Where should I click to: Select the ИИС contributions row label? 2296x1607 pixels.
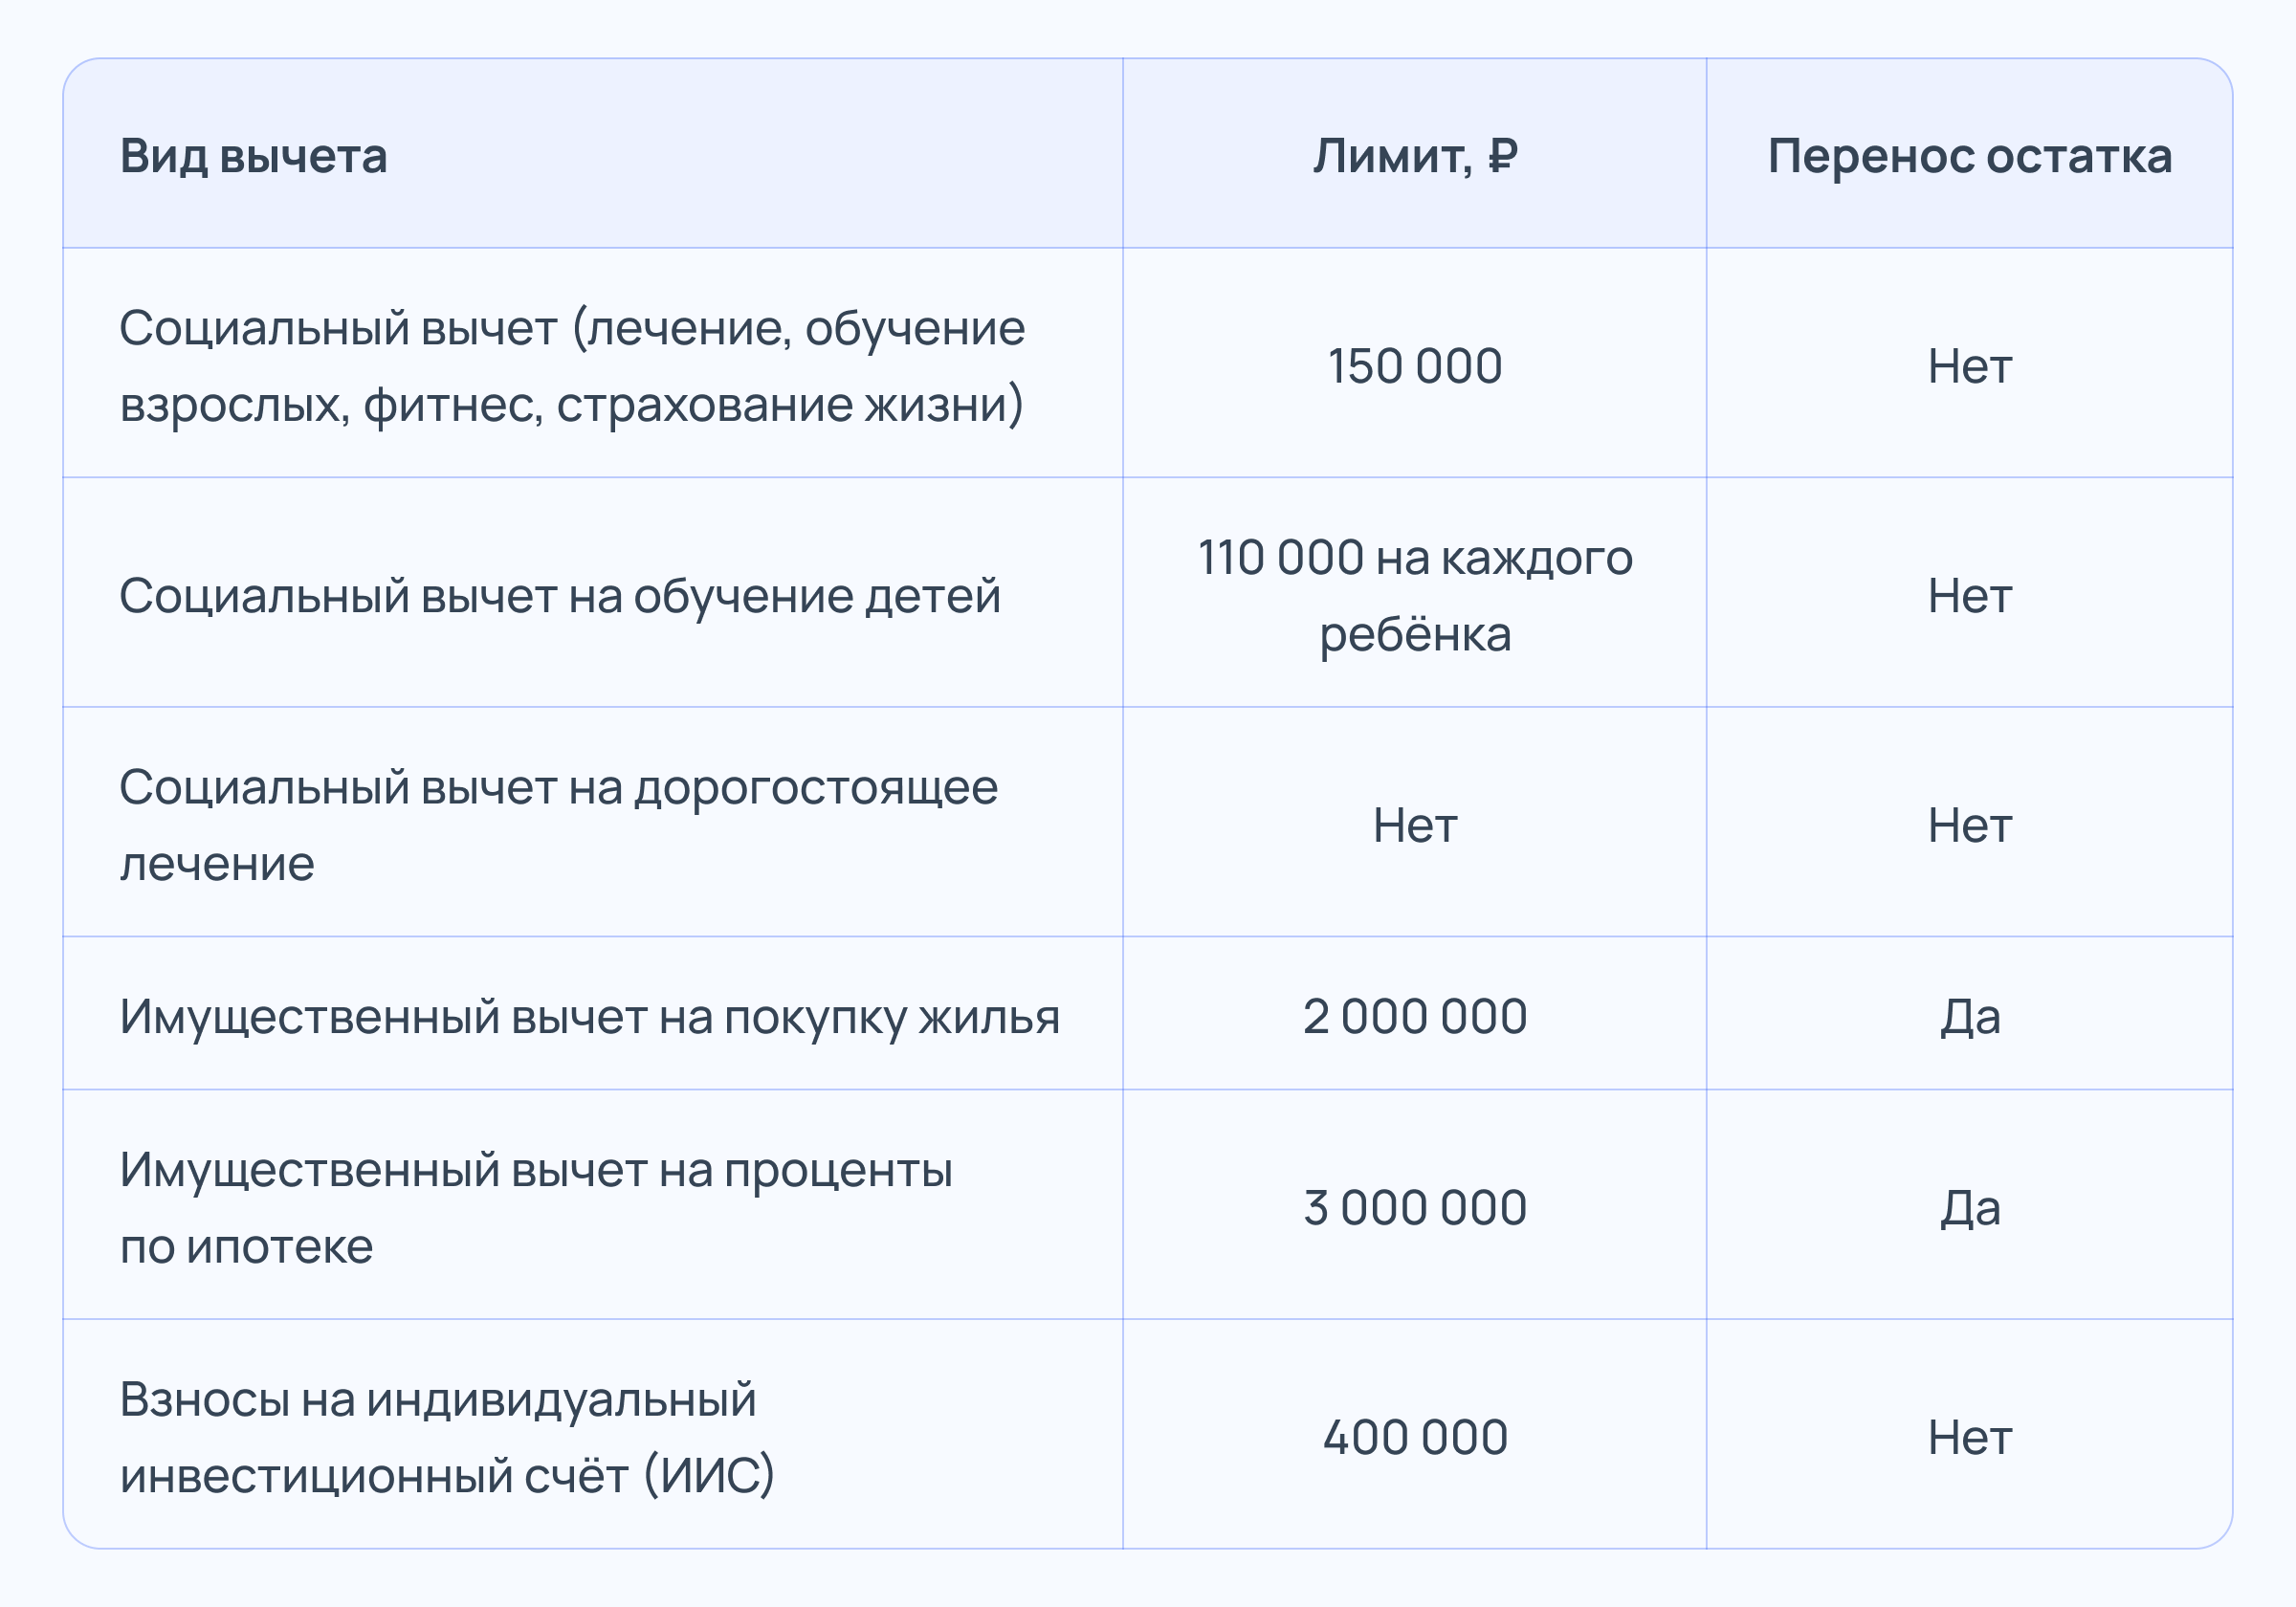(447, 1437)
